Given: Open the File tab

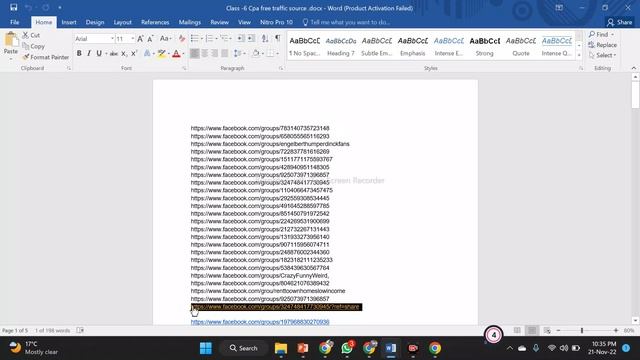Looking at the screenshot, I should (15, 22).
